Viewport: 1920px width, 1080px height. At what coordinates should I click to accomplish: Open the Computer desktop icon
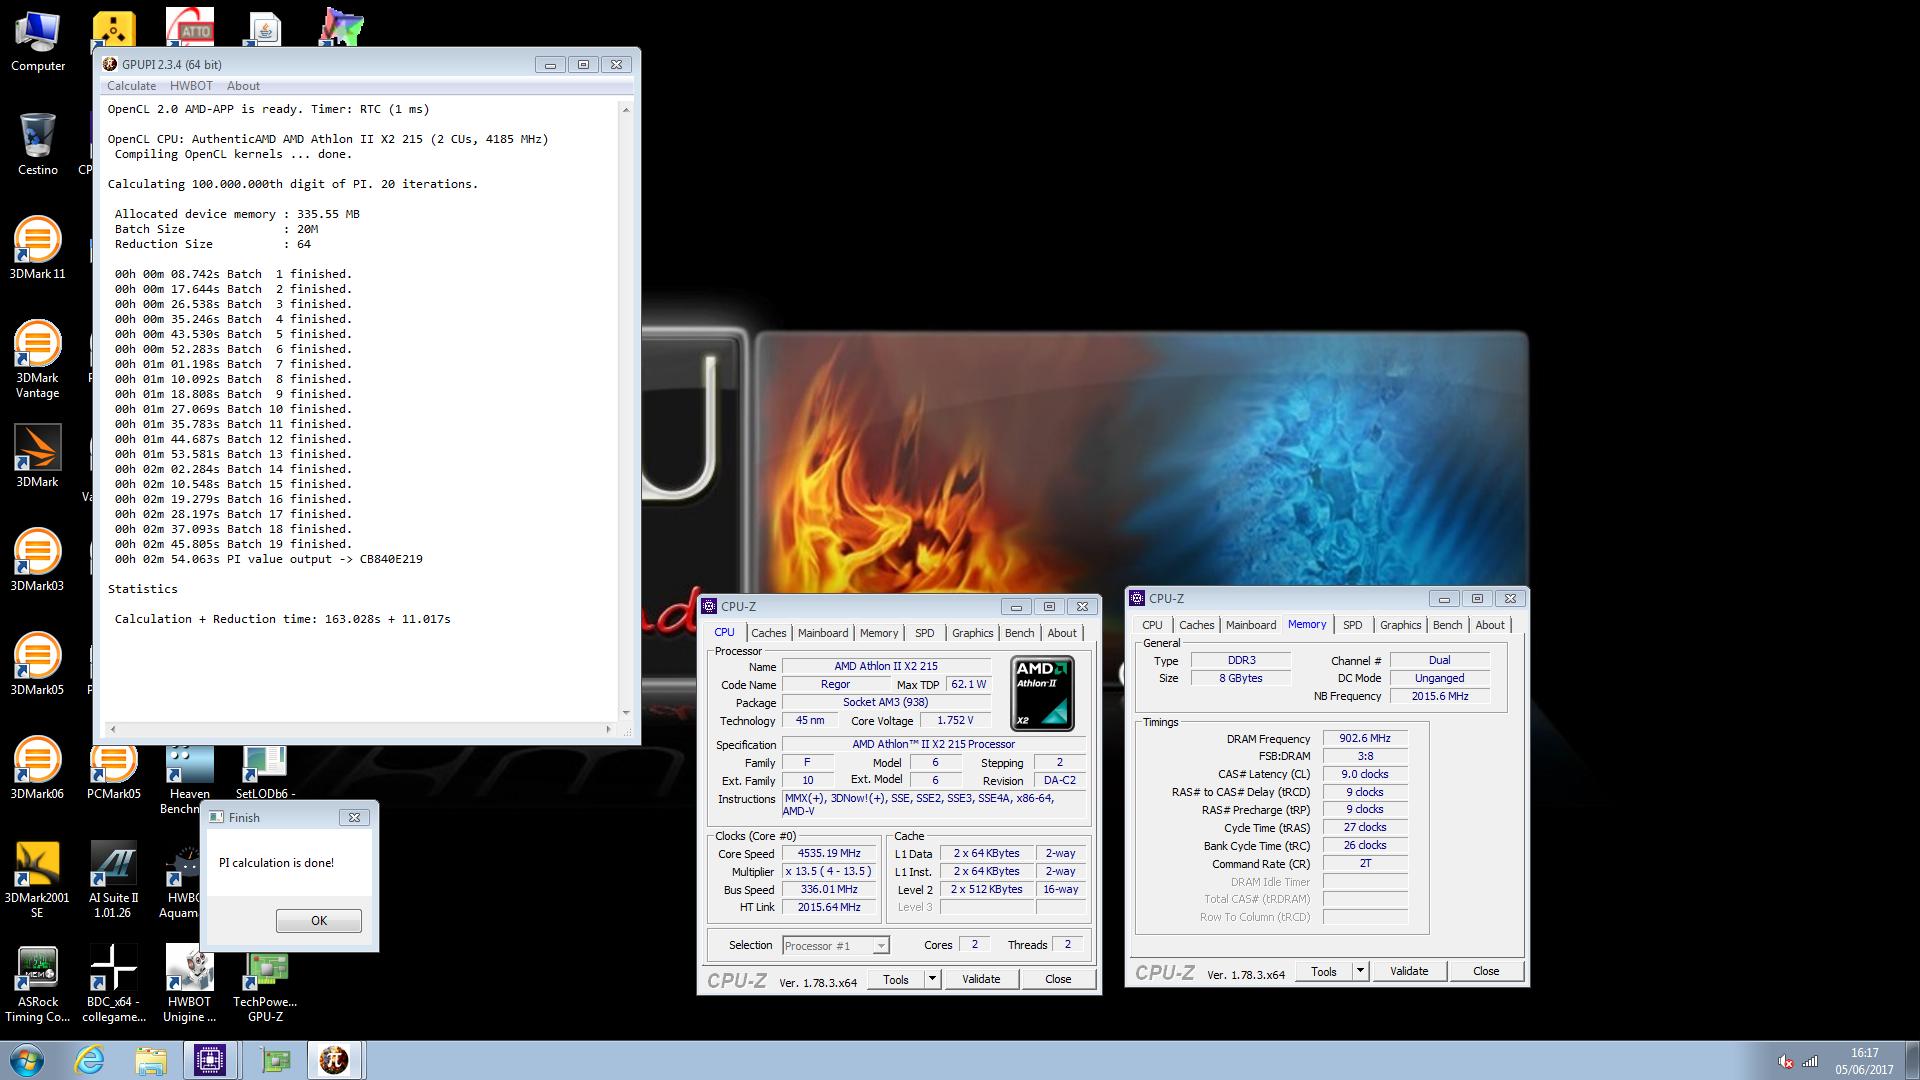tap(38, 42)
